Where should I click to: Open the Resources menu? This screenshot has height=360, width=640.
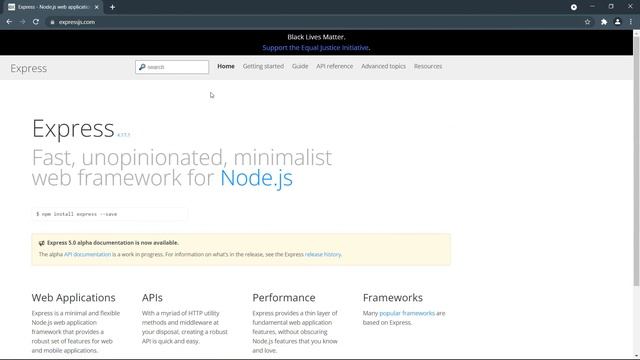point(428,66)
